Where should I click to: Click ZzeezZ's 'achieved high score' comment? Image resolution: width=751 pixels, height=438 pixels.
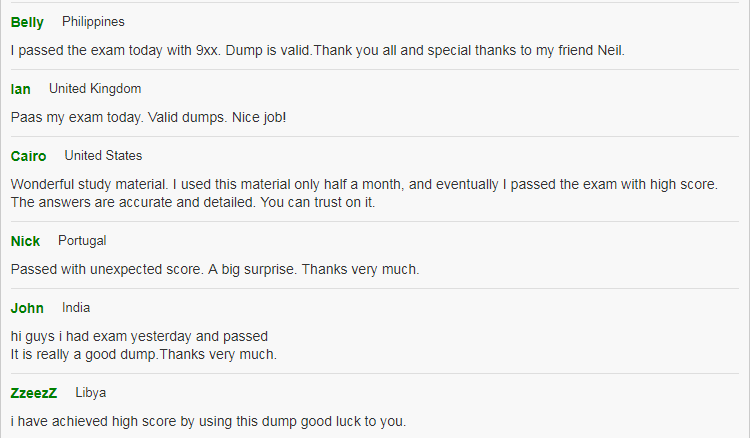208,422
